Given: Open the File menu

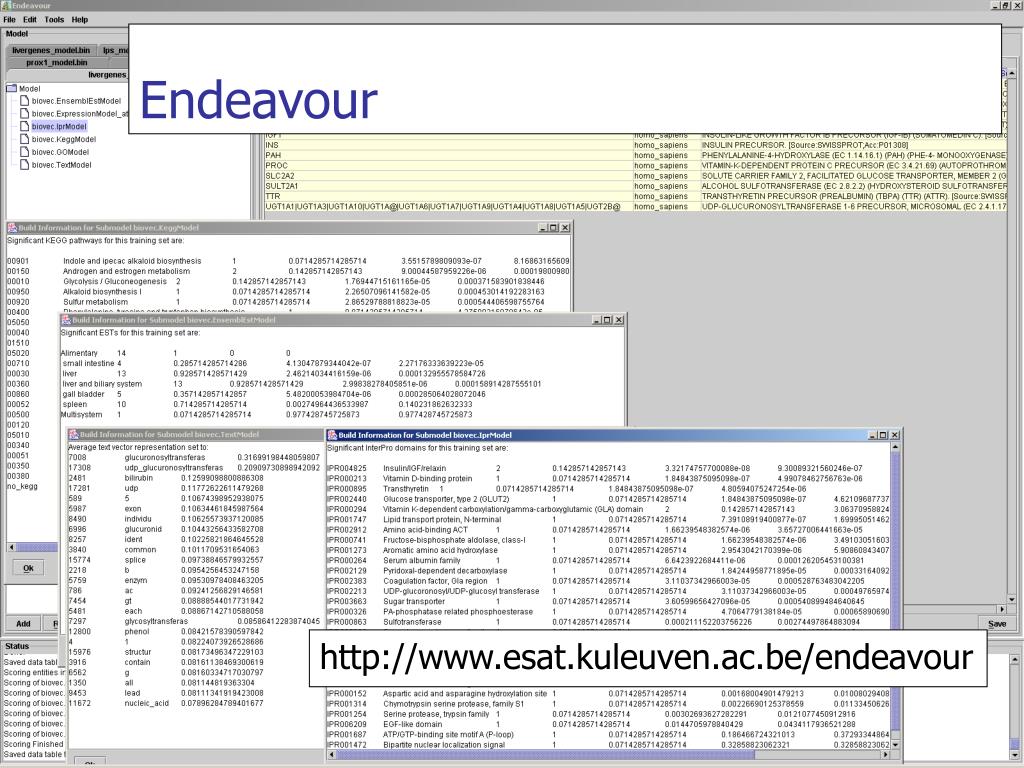Looking at the screenshot, I should tap(9, 20).
